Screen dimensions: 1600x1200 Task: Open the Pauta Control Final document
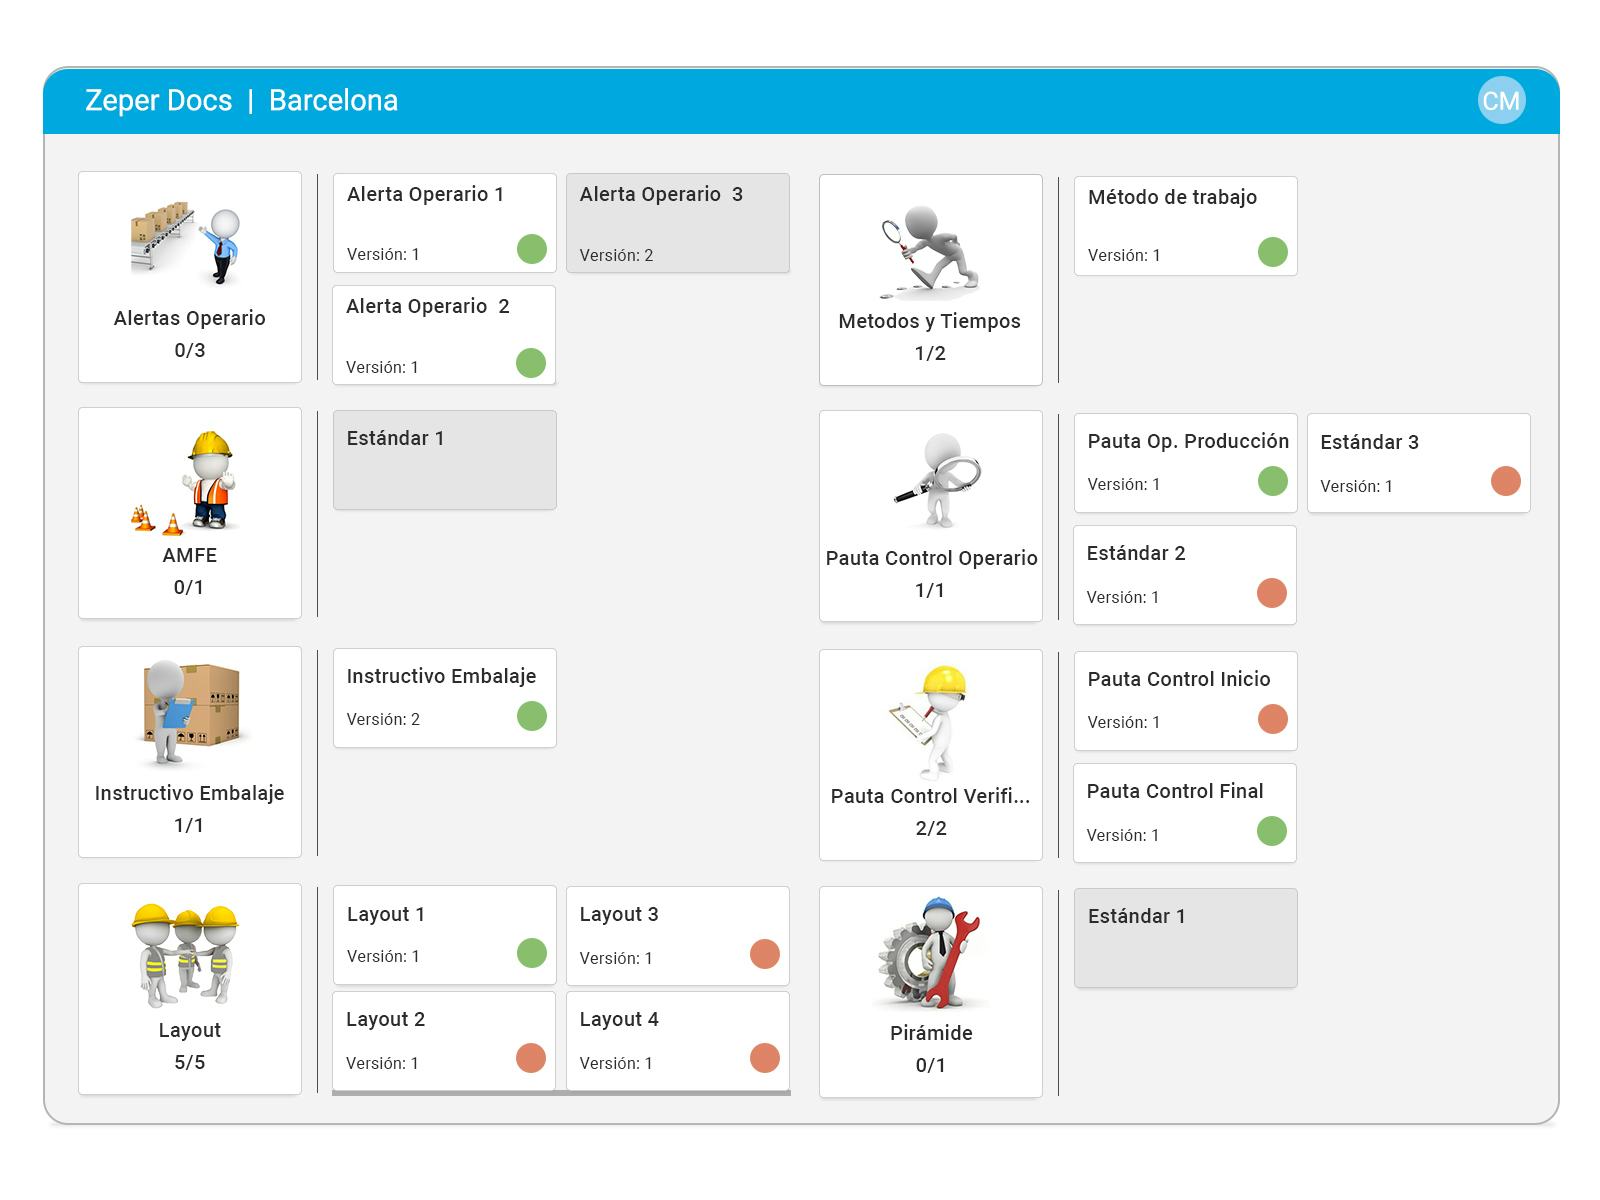[x=1185, y=811]
